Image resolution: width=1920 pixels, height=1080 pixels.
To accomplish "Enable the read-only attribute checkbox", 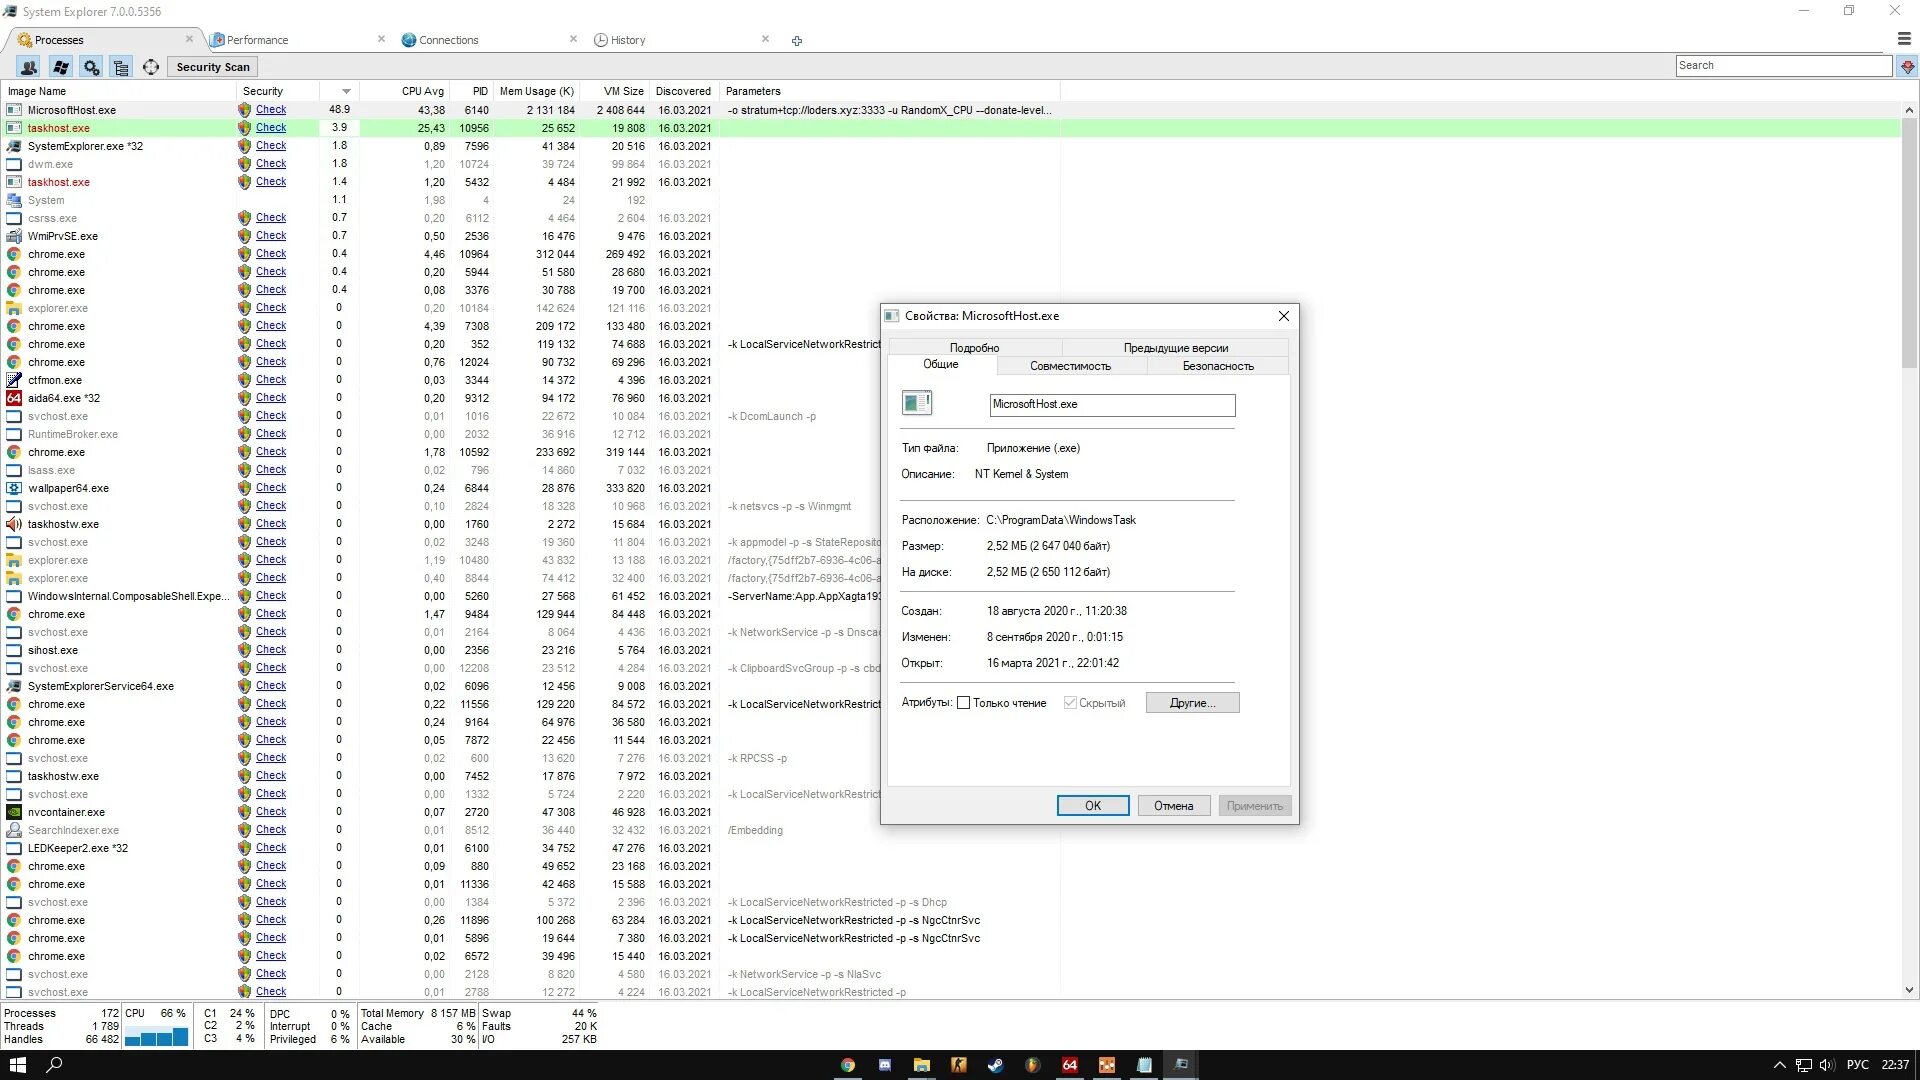I will click(964, 703).
